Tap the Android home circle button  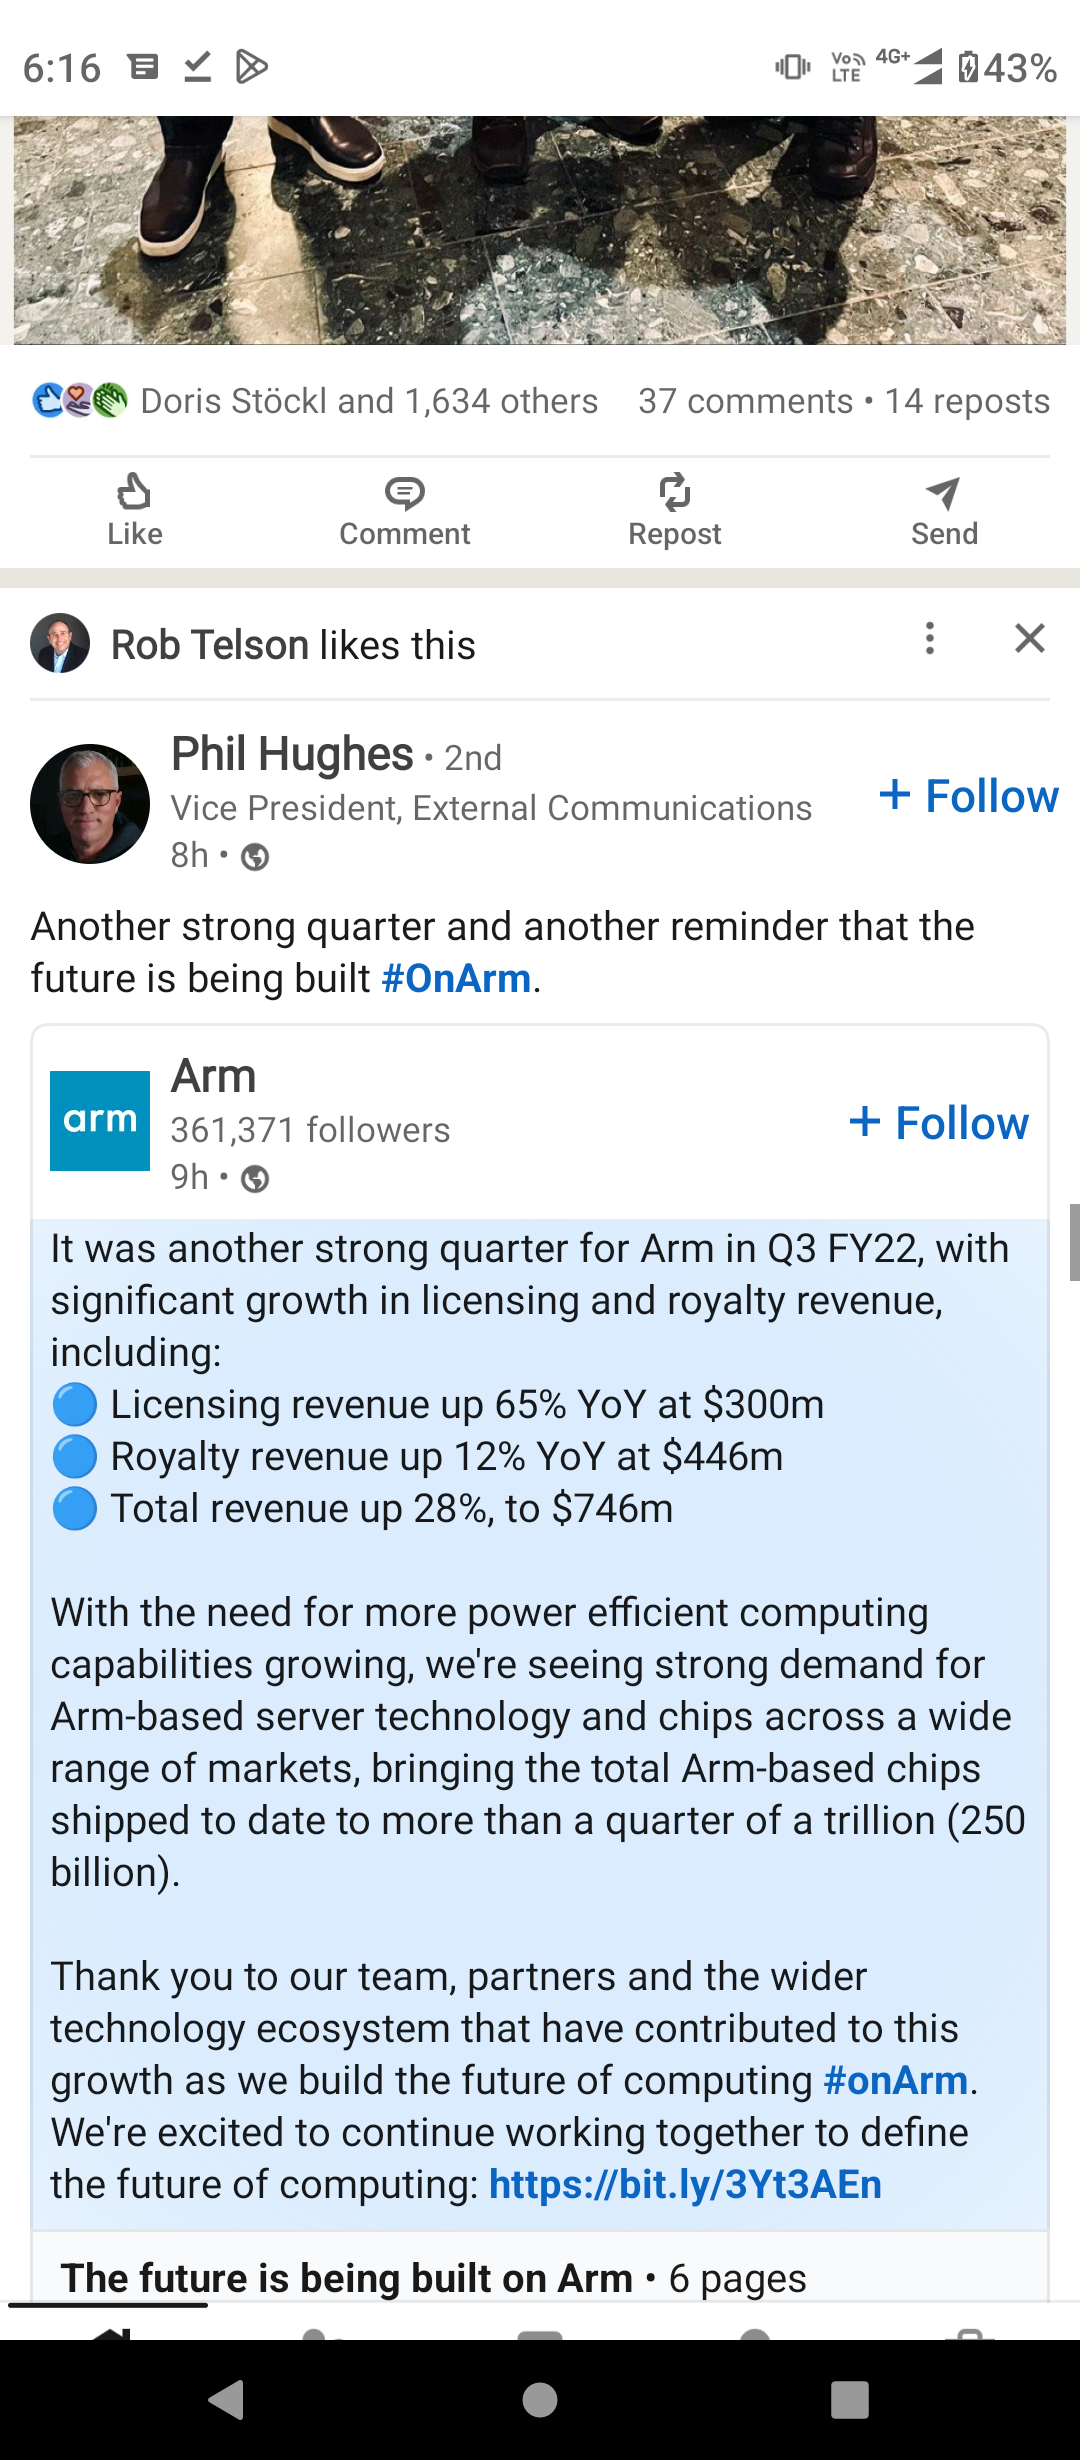click(540, 2399)
